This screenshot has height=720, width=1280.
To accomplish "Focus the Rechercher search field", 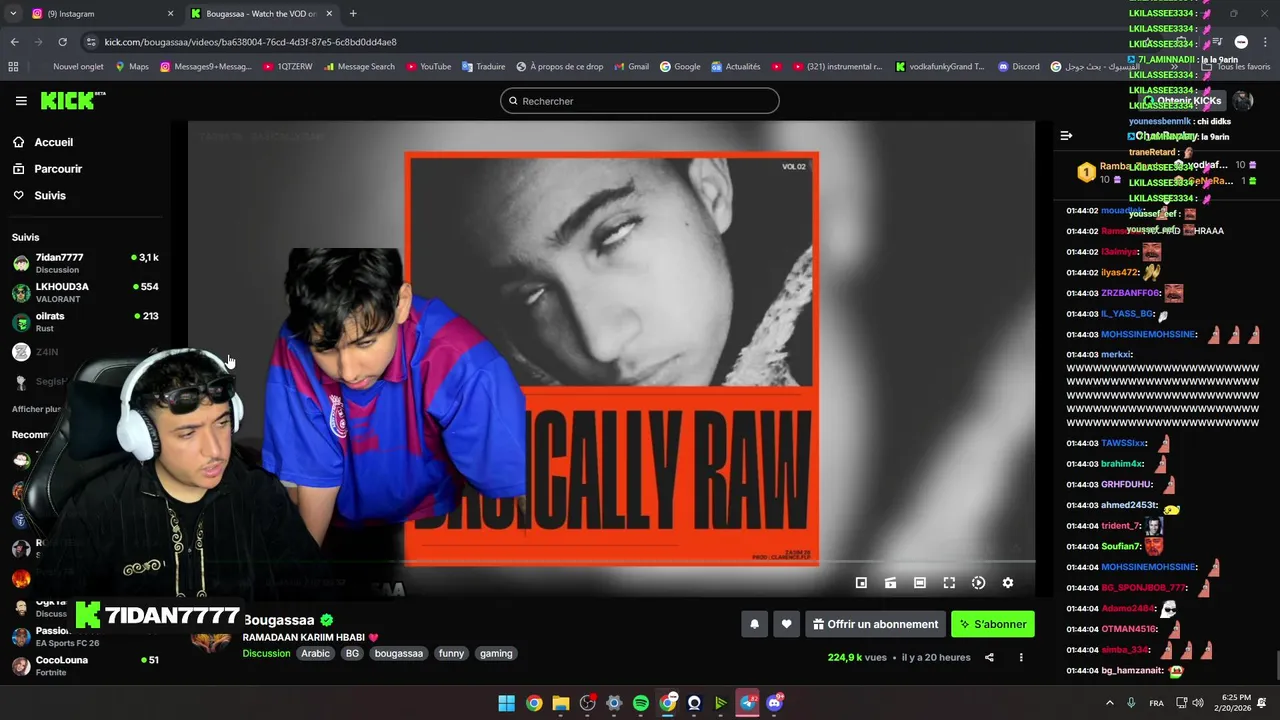I will [640, 101].
